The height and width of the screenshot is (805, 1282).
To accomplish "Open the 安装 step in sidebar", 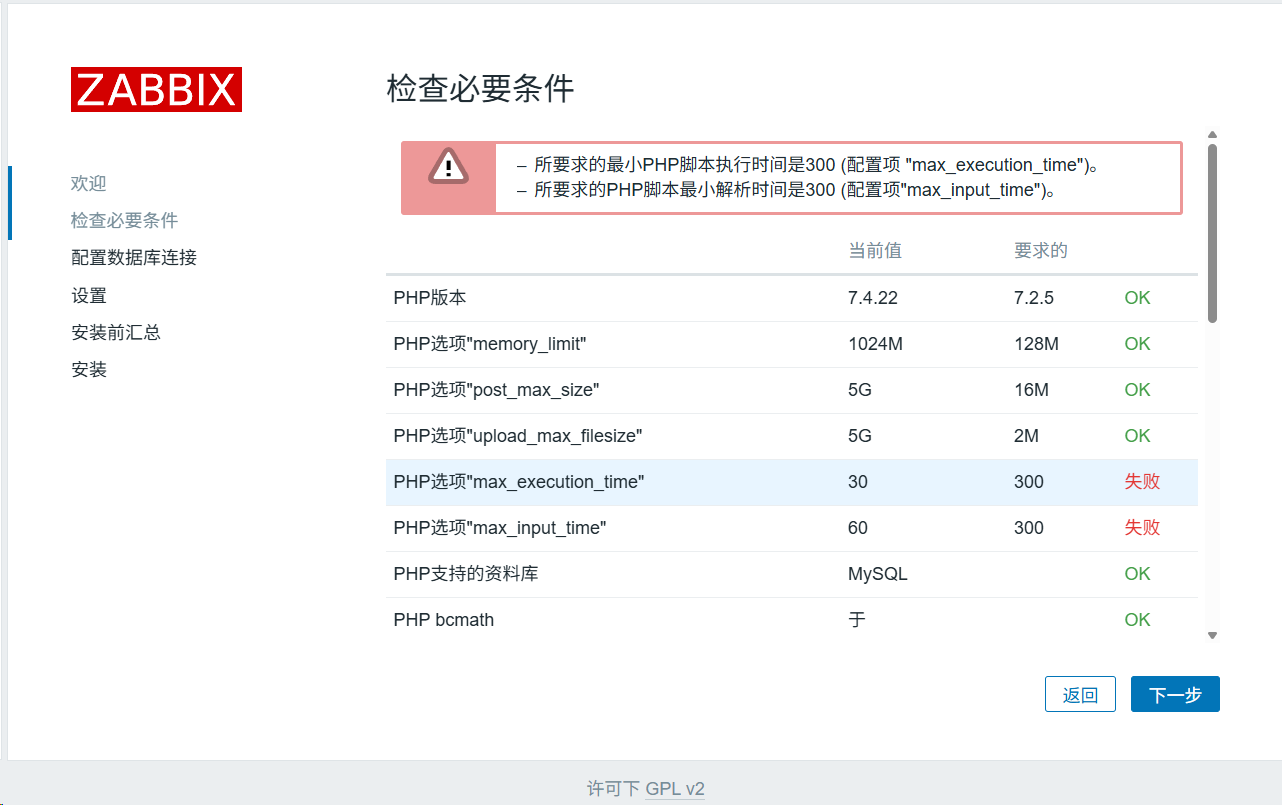I will tap(89, 370).
